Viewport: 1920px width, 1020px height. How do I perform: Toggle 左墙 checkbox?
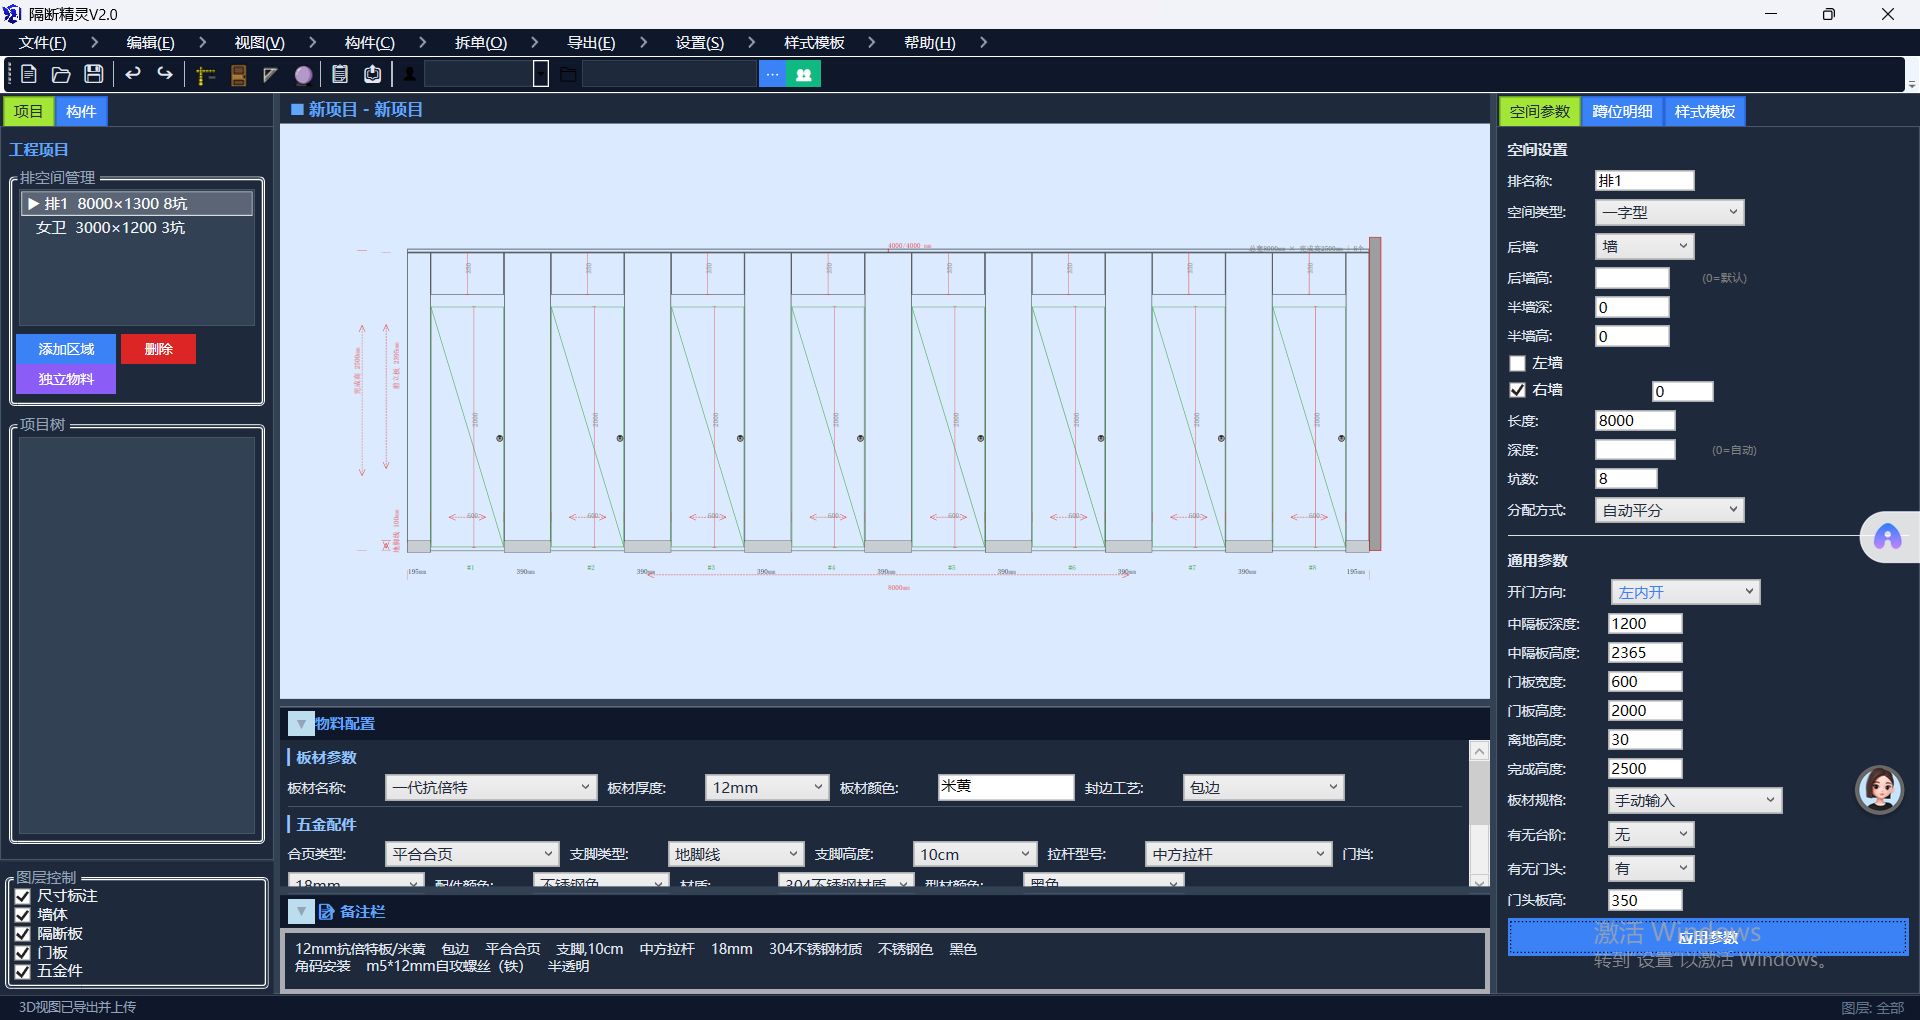pos(1517,363)
